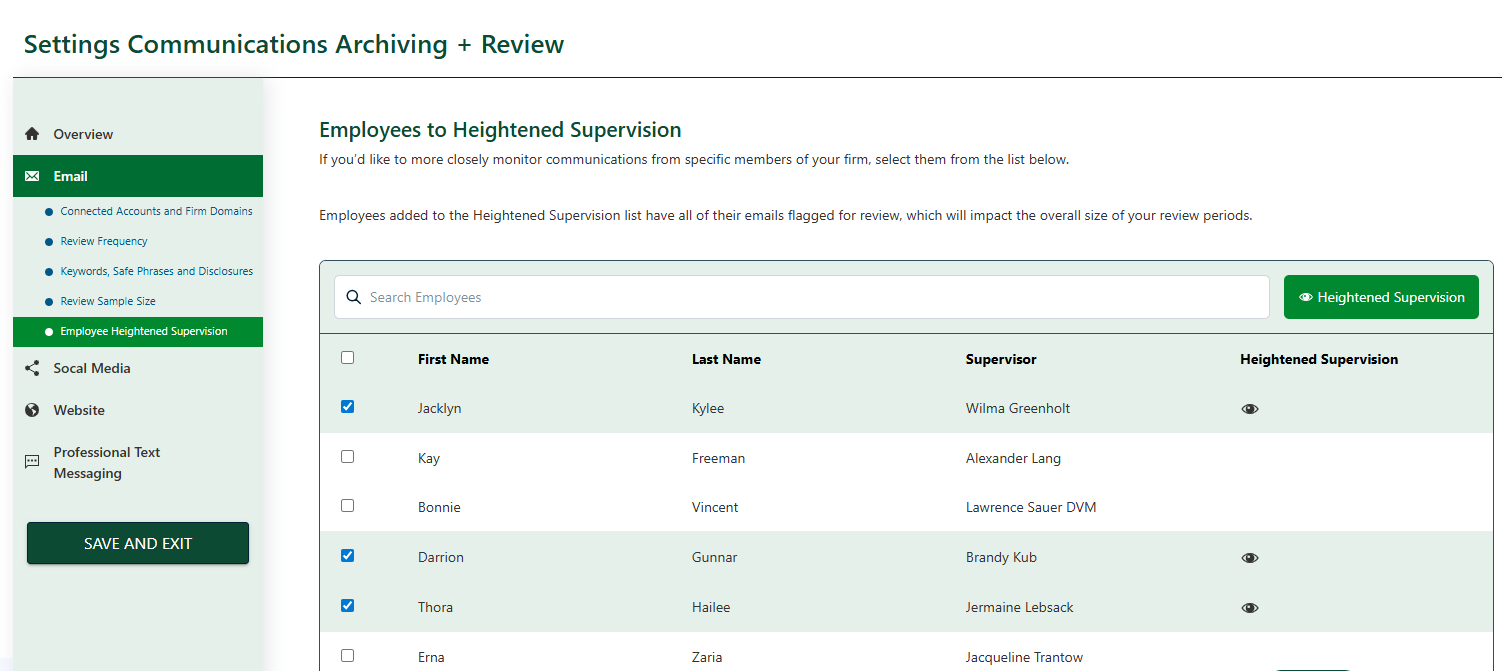Image resolution: width=1502 pixels, height=671 pixels.
Task: Select the checkbox for Bonnie Vincent
Action: [347, 506]
